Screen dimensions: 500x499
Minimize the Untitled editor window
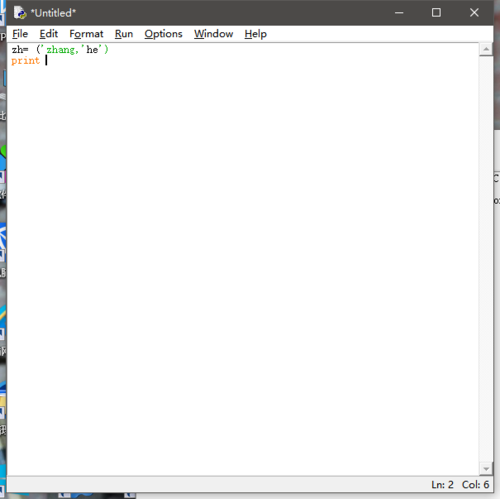399,13
